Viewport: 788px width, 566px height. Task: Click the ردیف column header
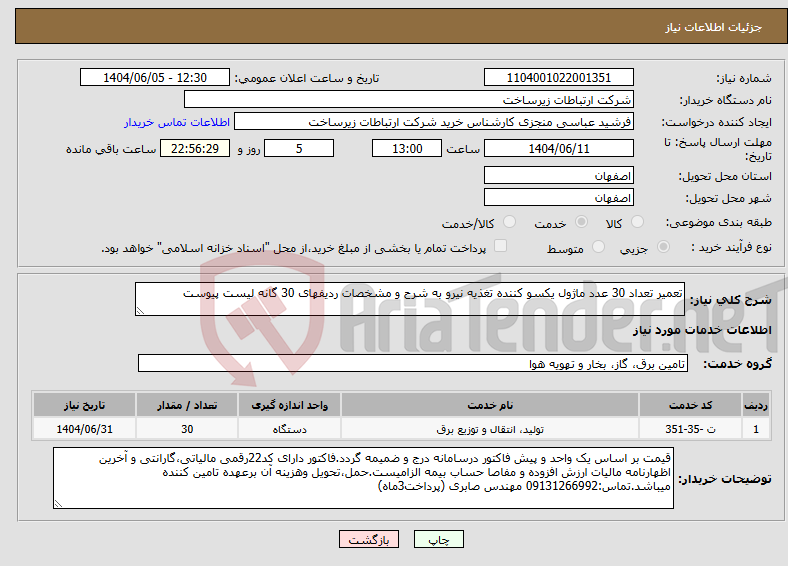coord(756,405)
